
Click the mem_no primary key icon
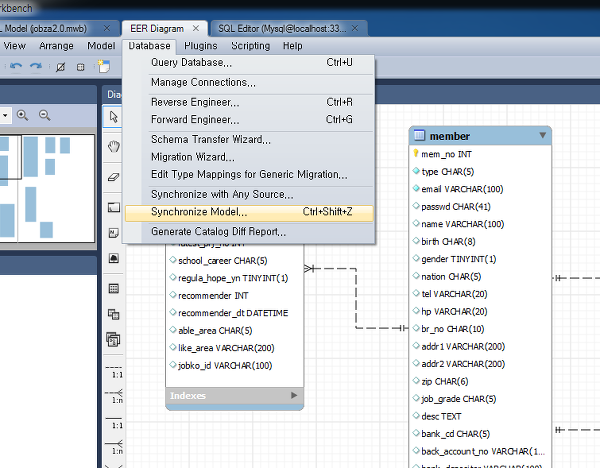coord(416,154)
